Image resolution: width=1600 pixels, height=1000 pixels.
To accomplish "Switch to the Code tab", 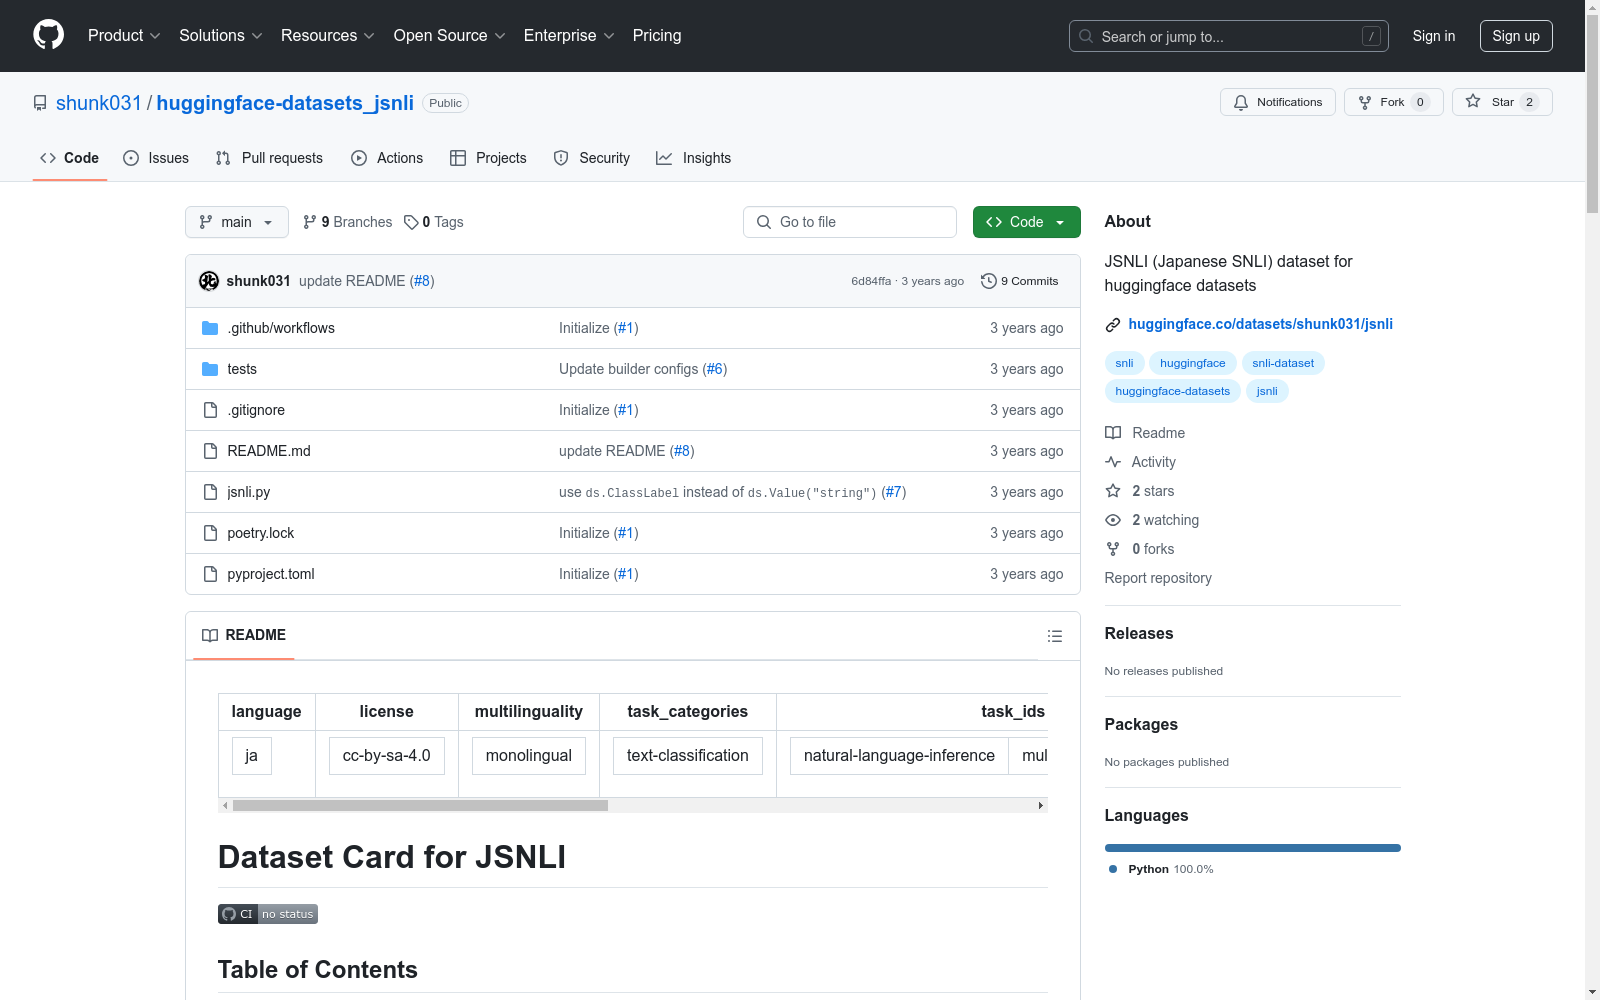I will point(70,158).
